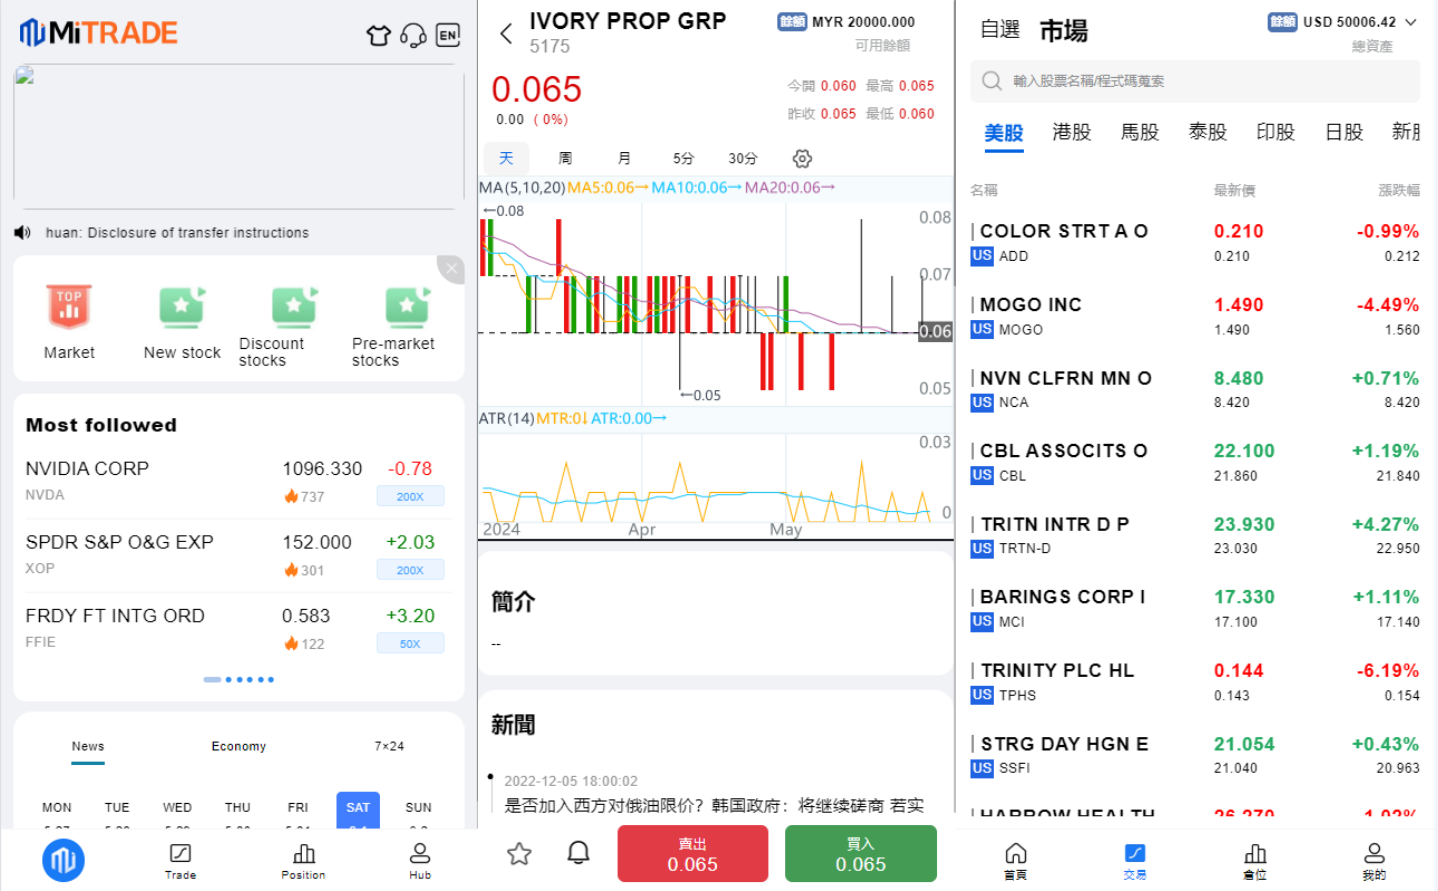The height and width of the screenshot is (891, 1438).
Task: Open MYR 20000.000 balance selector
Action: [x=846, y=22]
